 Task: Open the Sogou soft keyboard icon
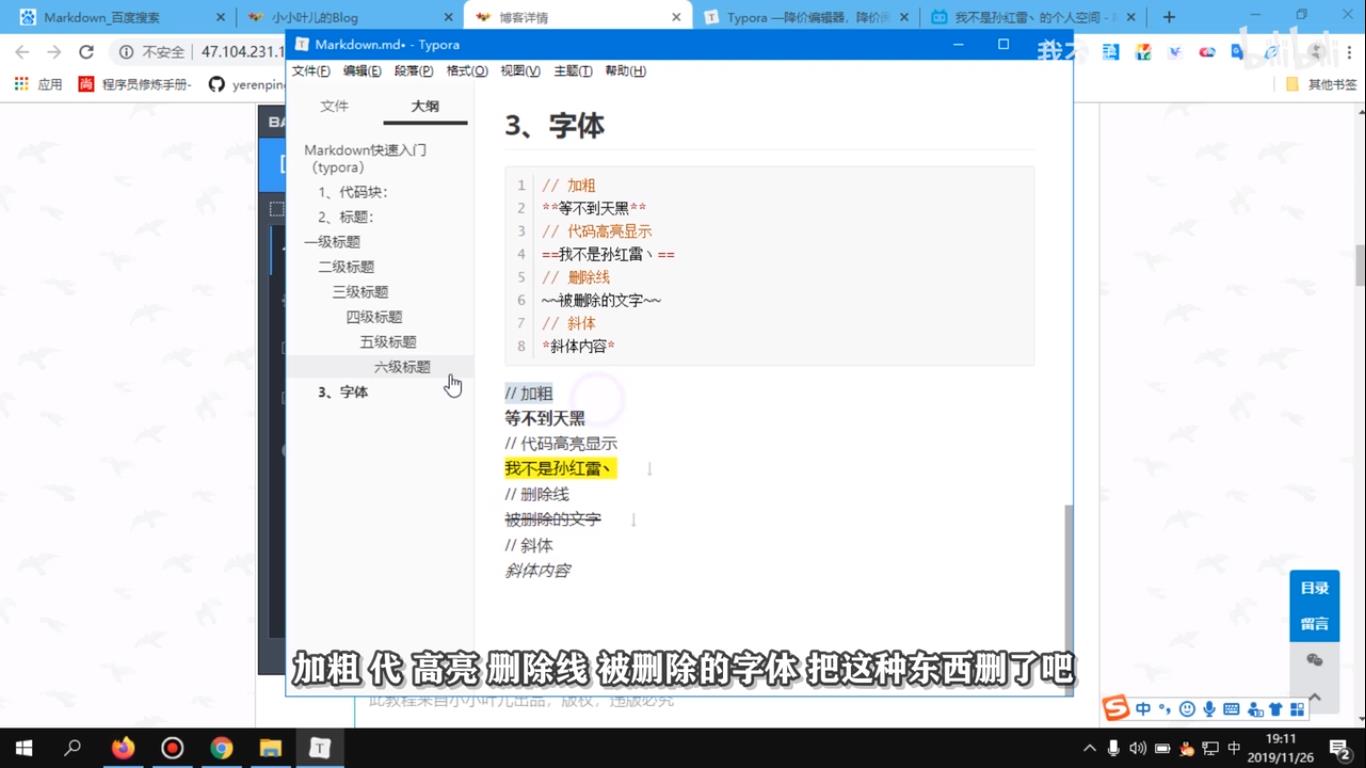pyautogui.click(x=1231, y=709)
